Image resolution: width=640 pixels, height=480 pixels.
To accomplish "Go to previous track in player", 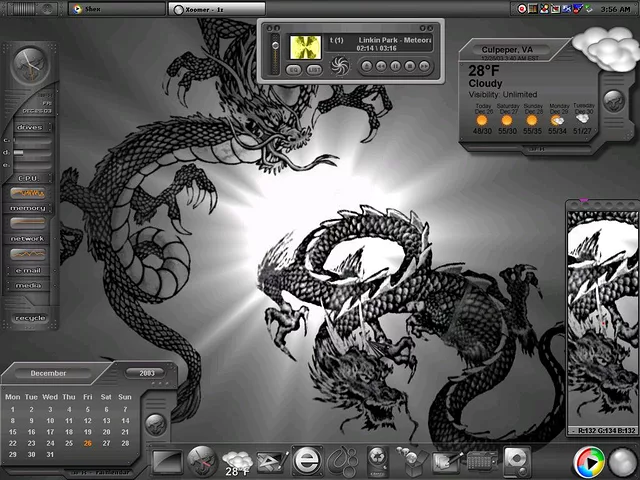I will (x=381, y=66).
